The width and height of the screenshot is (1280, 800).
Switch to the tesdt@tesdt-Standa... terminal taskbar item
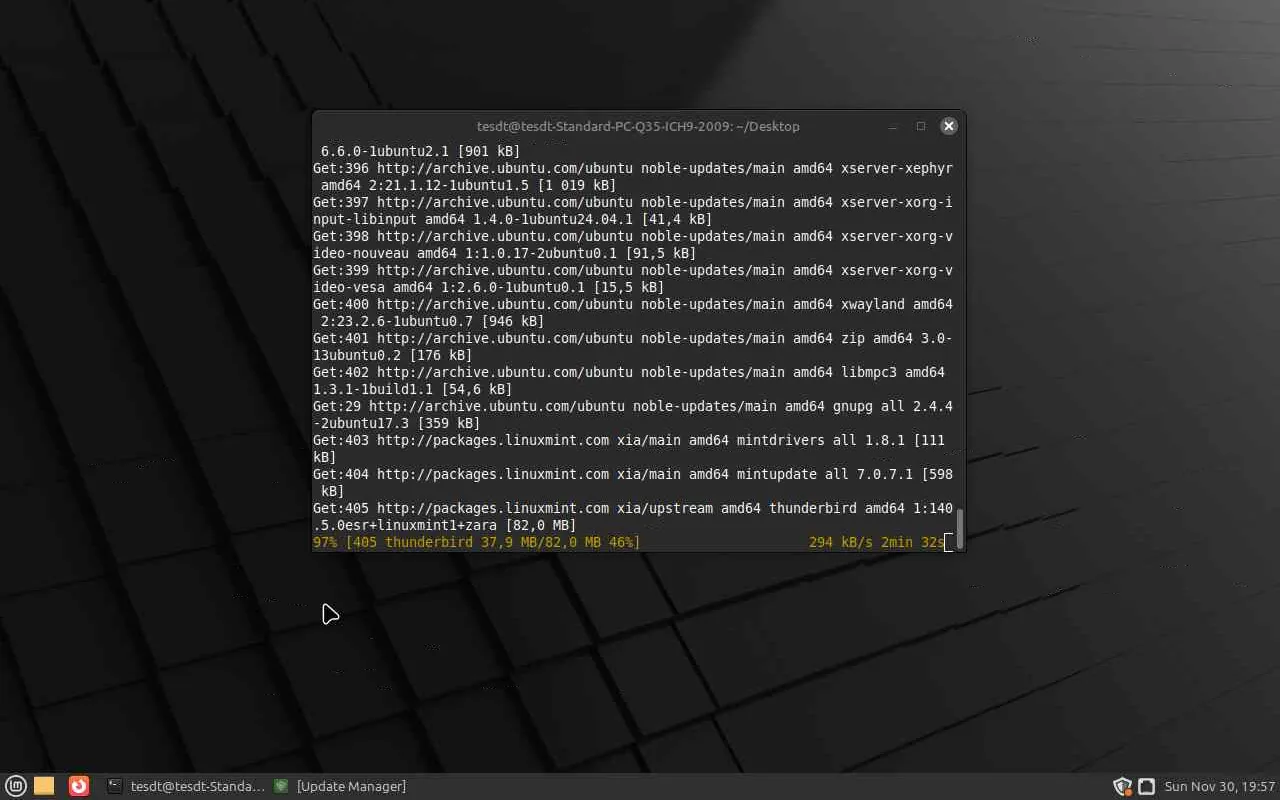pyautogui.click(x=186, y=786)
